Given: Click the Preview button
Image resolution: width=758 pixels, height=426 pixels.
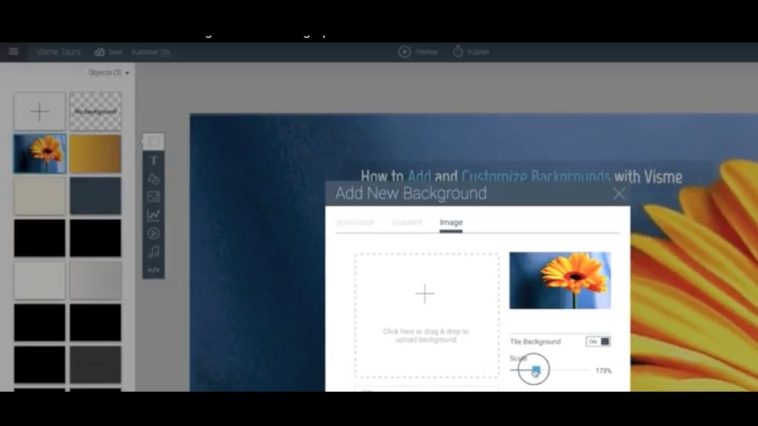Looking at the screenshot, I should (x=418, y=52).
